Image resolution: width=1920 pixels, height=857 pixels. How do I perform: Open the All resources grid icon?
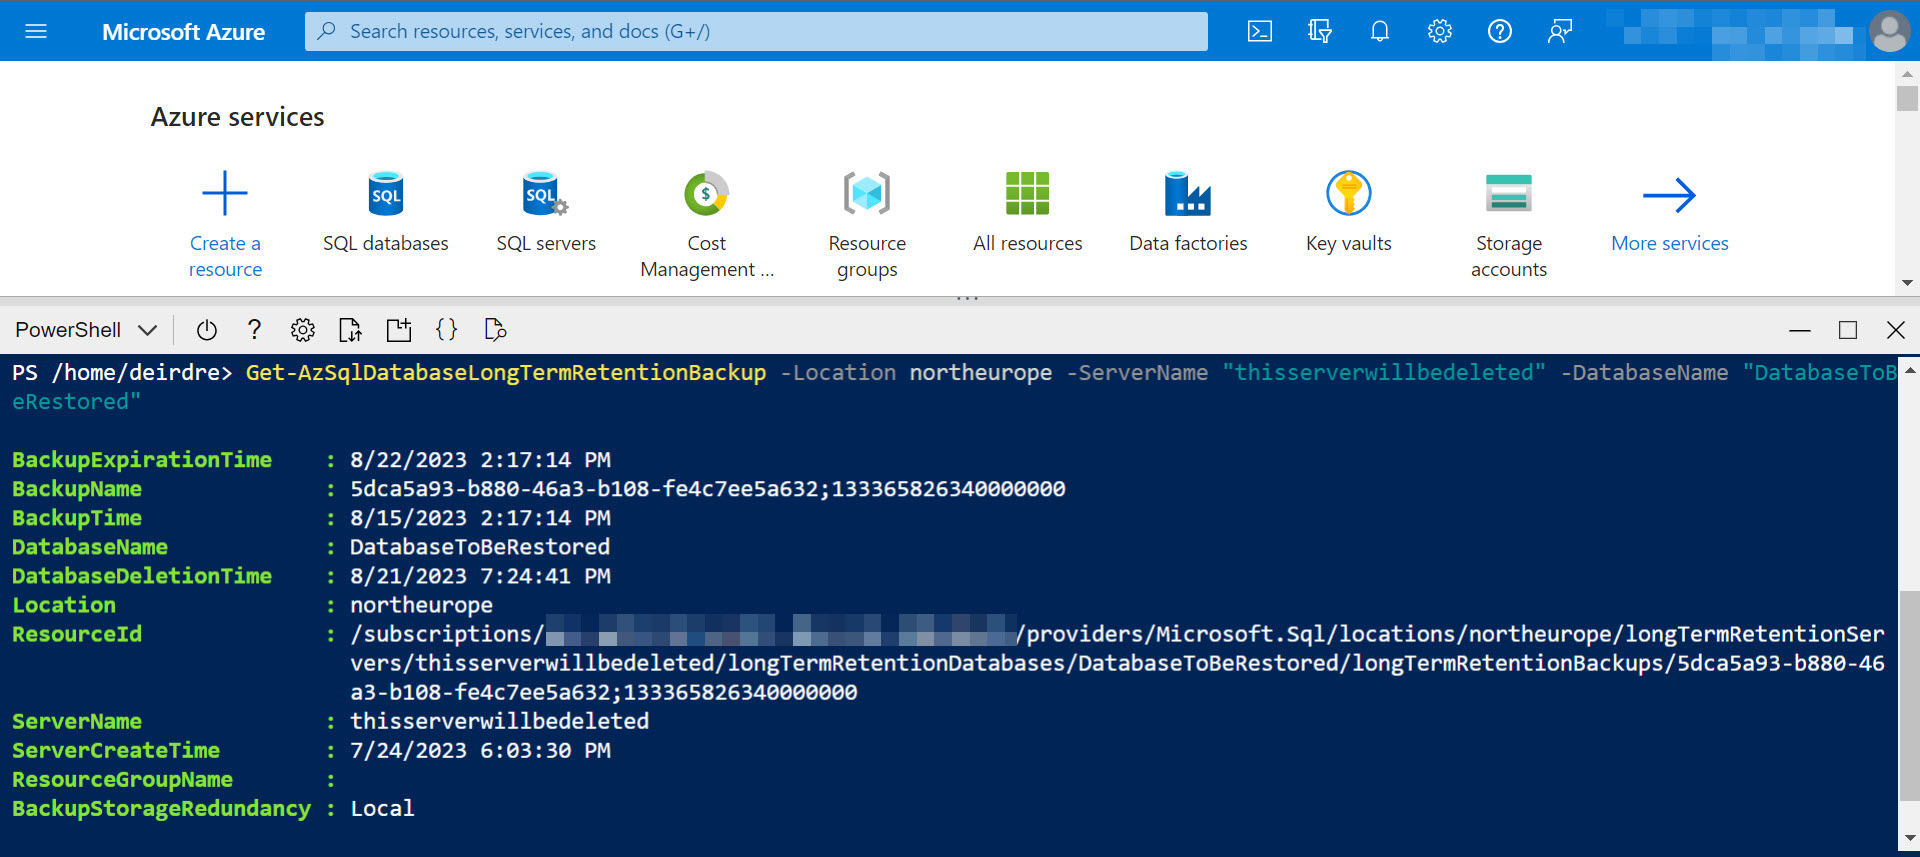click(1028, 193)
